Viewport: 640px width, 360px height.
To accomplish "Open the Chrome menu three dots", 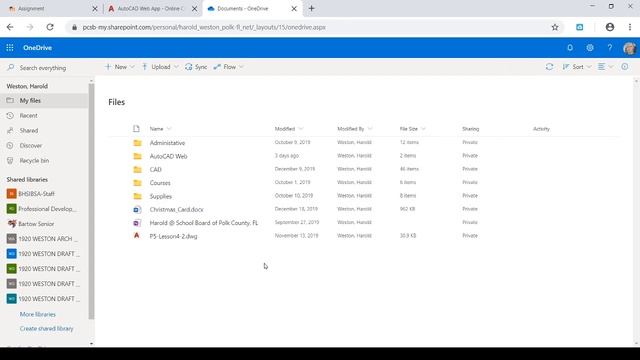I will tap(630, 27).
